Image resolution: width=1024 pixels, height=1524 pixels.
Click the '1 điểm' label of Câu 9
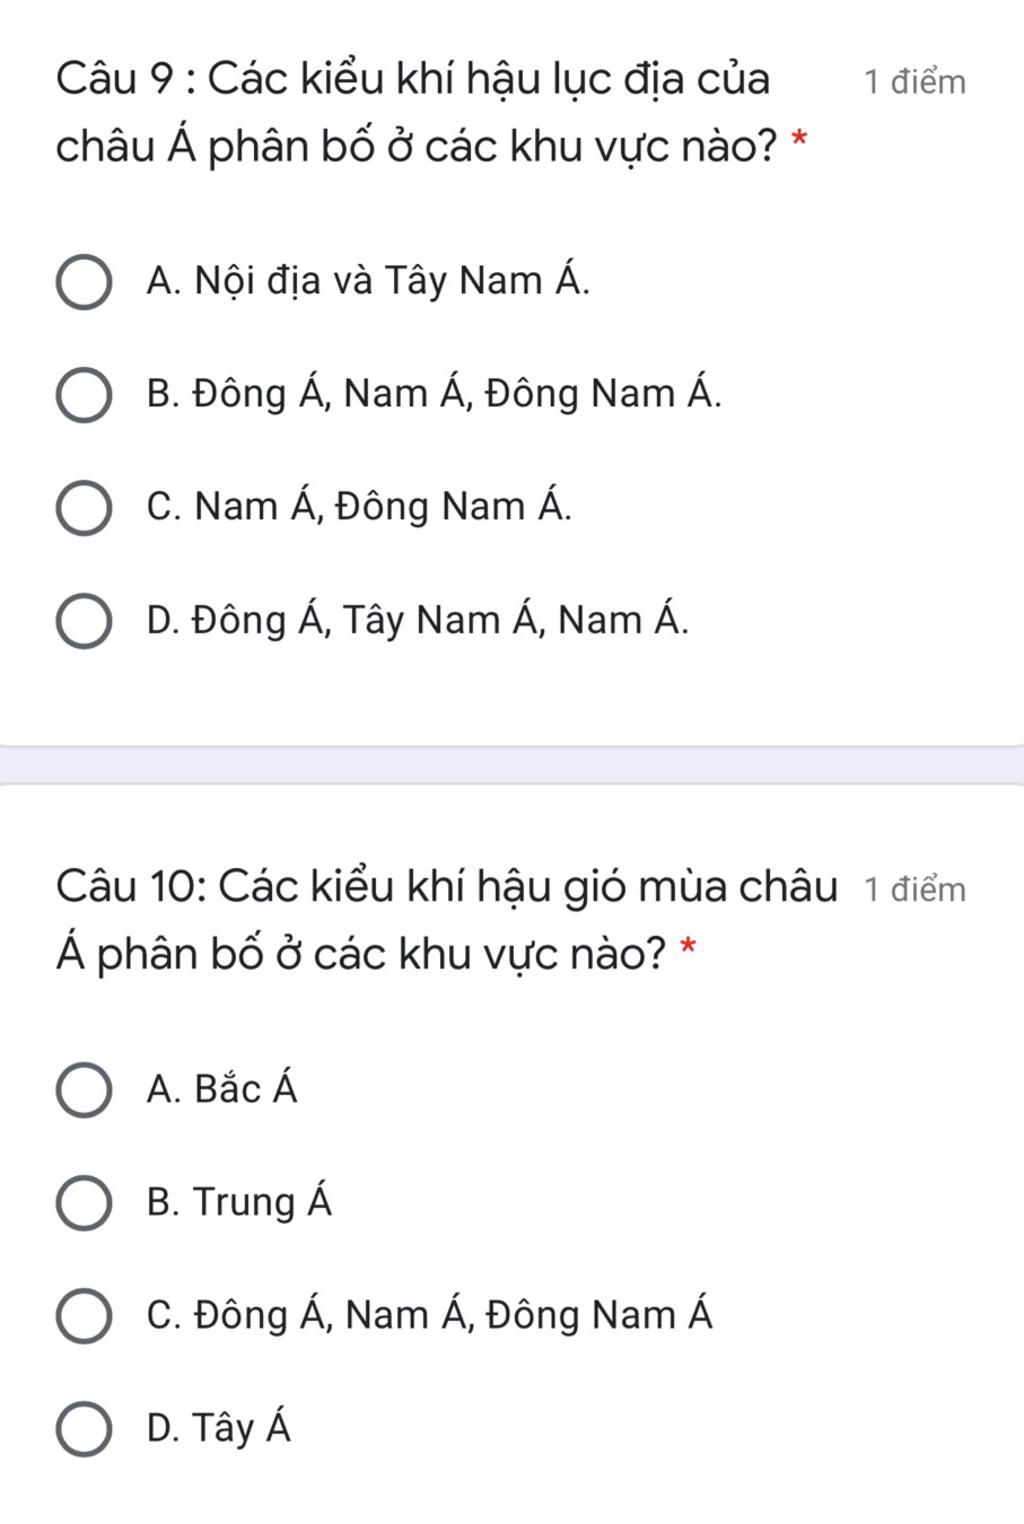pos(915,81)
